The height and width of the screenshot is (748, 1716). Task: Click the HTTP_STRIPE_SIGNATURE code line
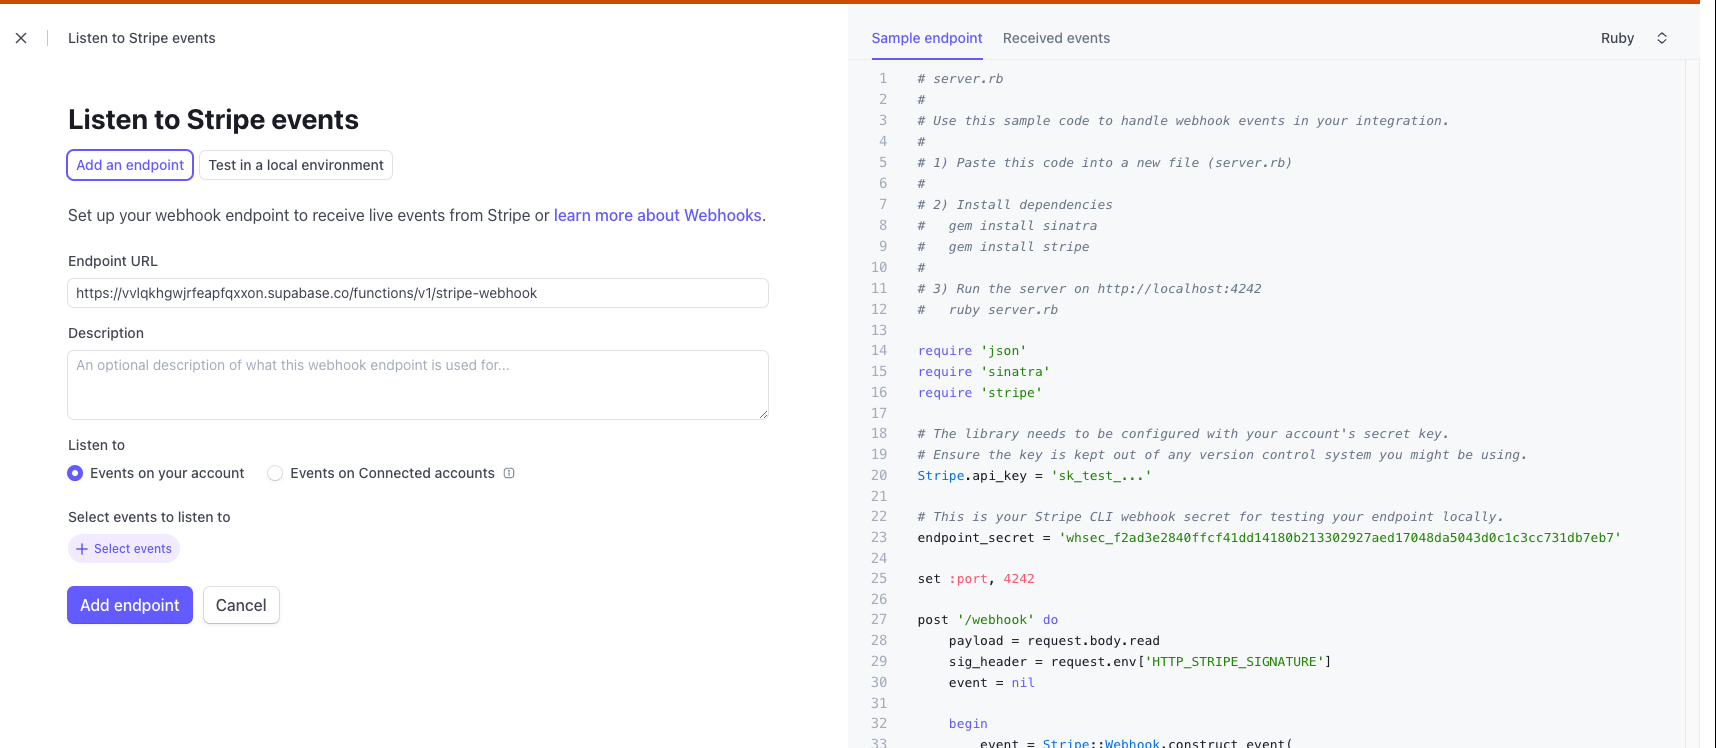tap(1140, 662)
